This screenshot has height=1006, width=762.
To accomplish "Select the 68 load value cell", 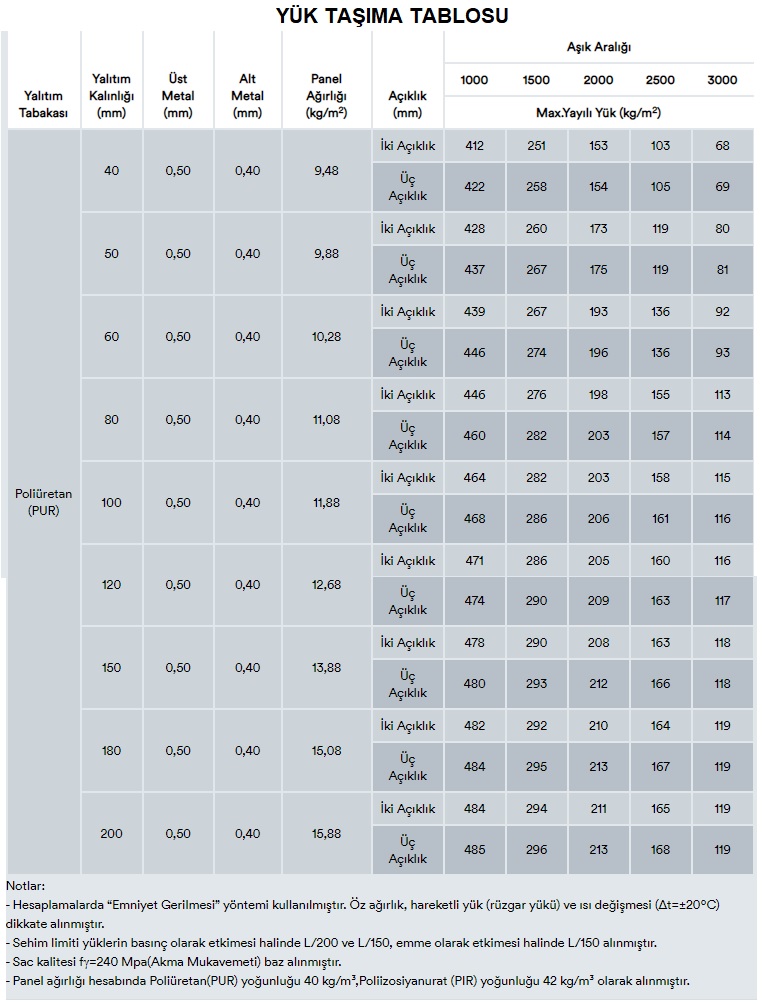I will point(722,146).
